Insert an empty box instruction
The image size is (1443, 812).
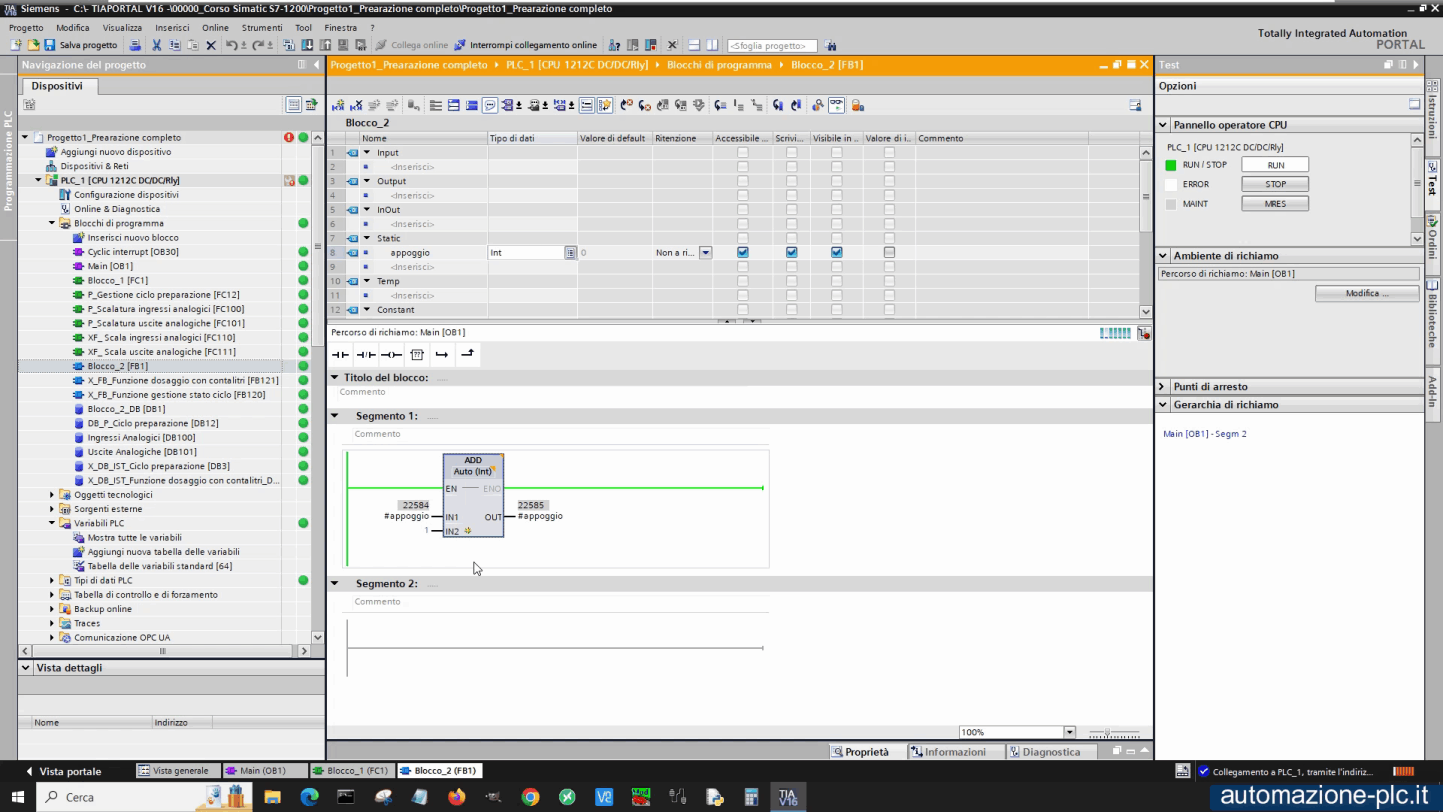(417, 354)
